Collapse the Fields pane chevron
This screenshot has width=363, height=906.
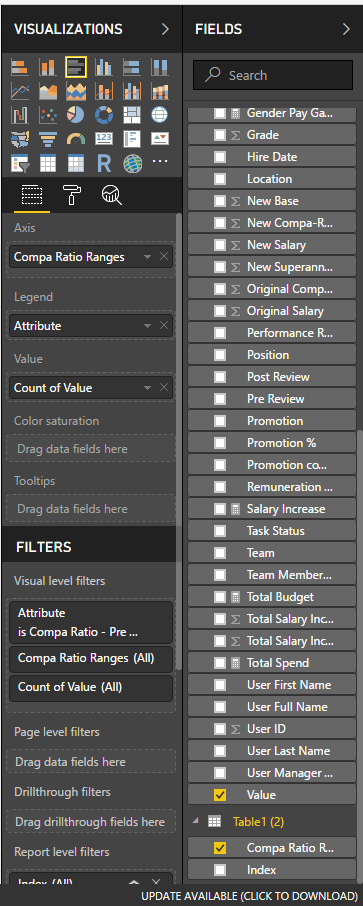[x=346, y=29]
